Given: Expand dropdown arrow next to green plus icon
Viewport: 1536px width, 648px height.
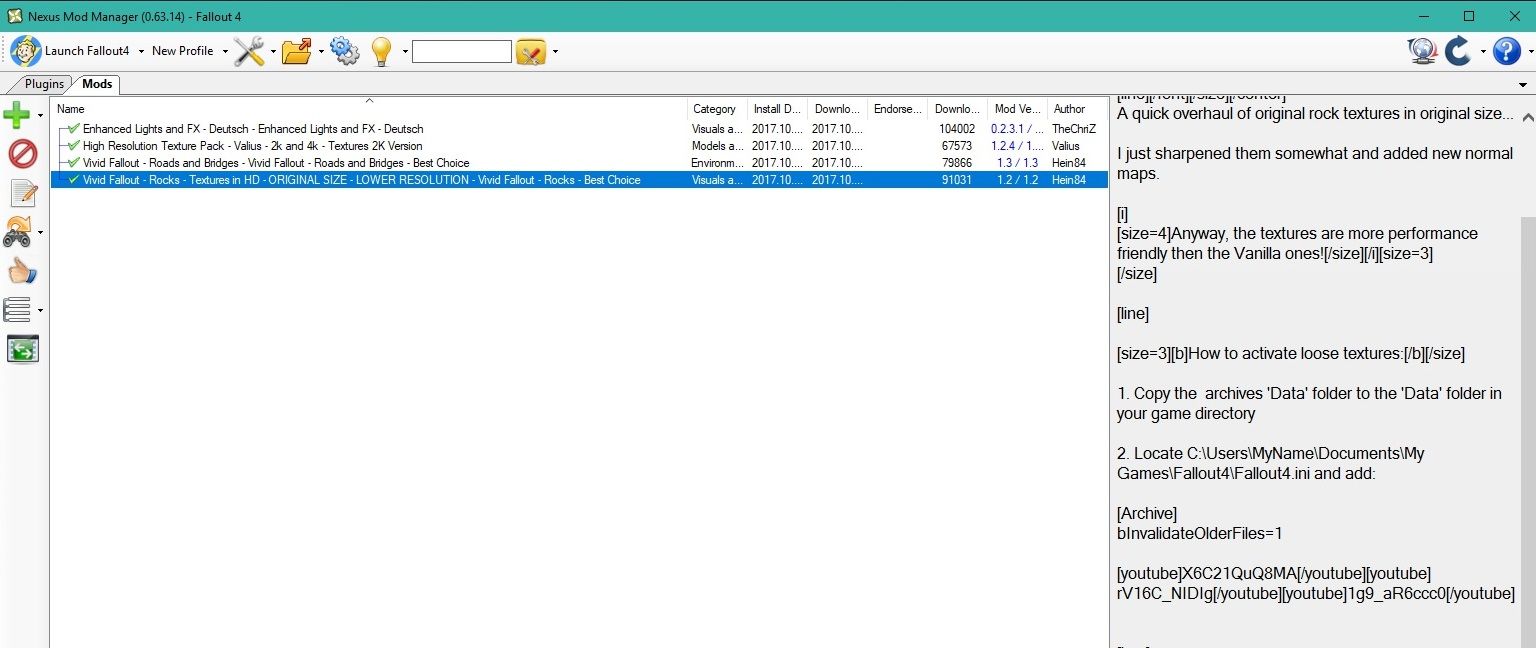Looking at the screenshot, I should (40, 115).
